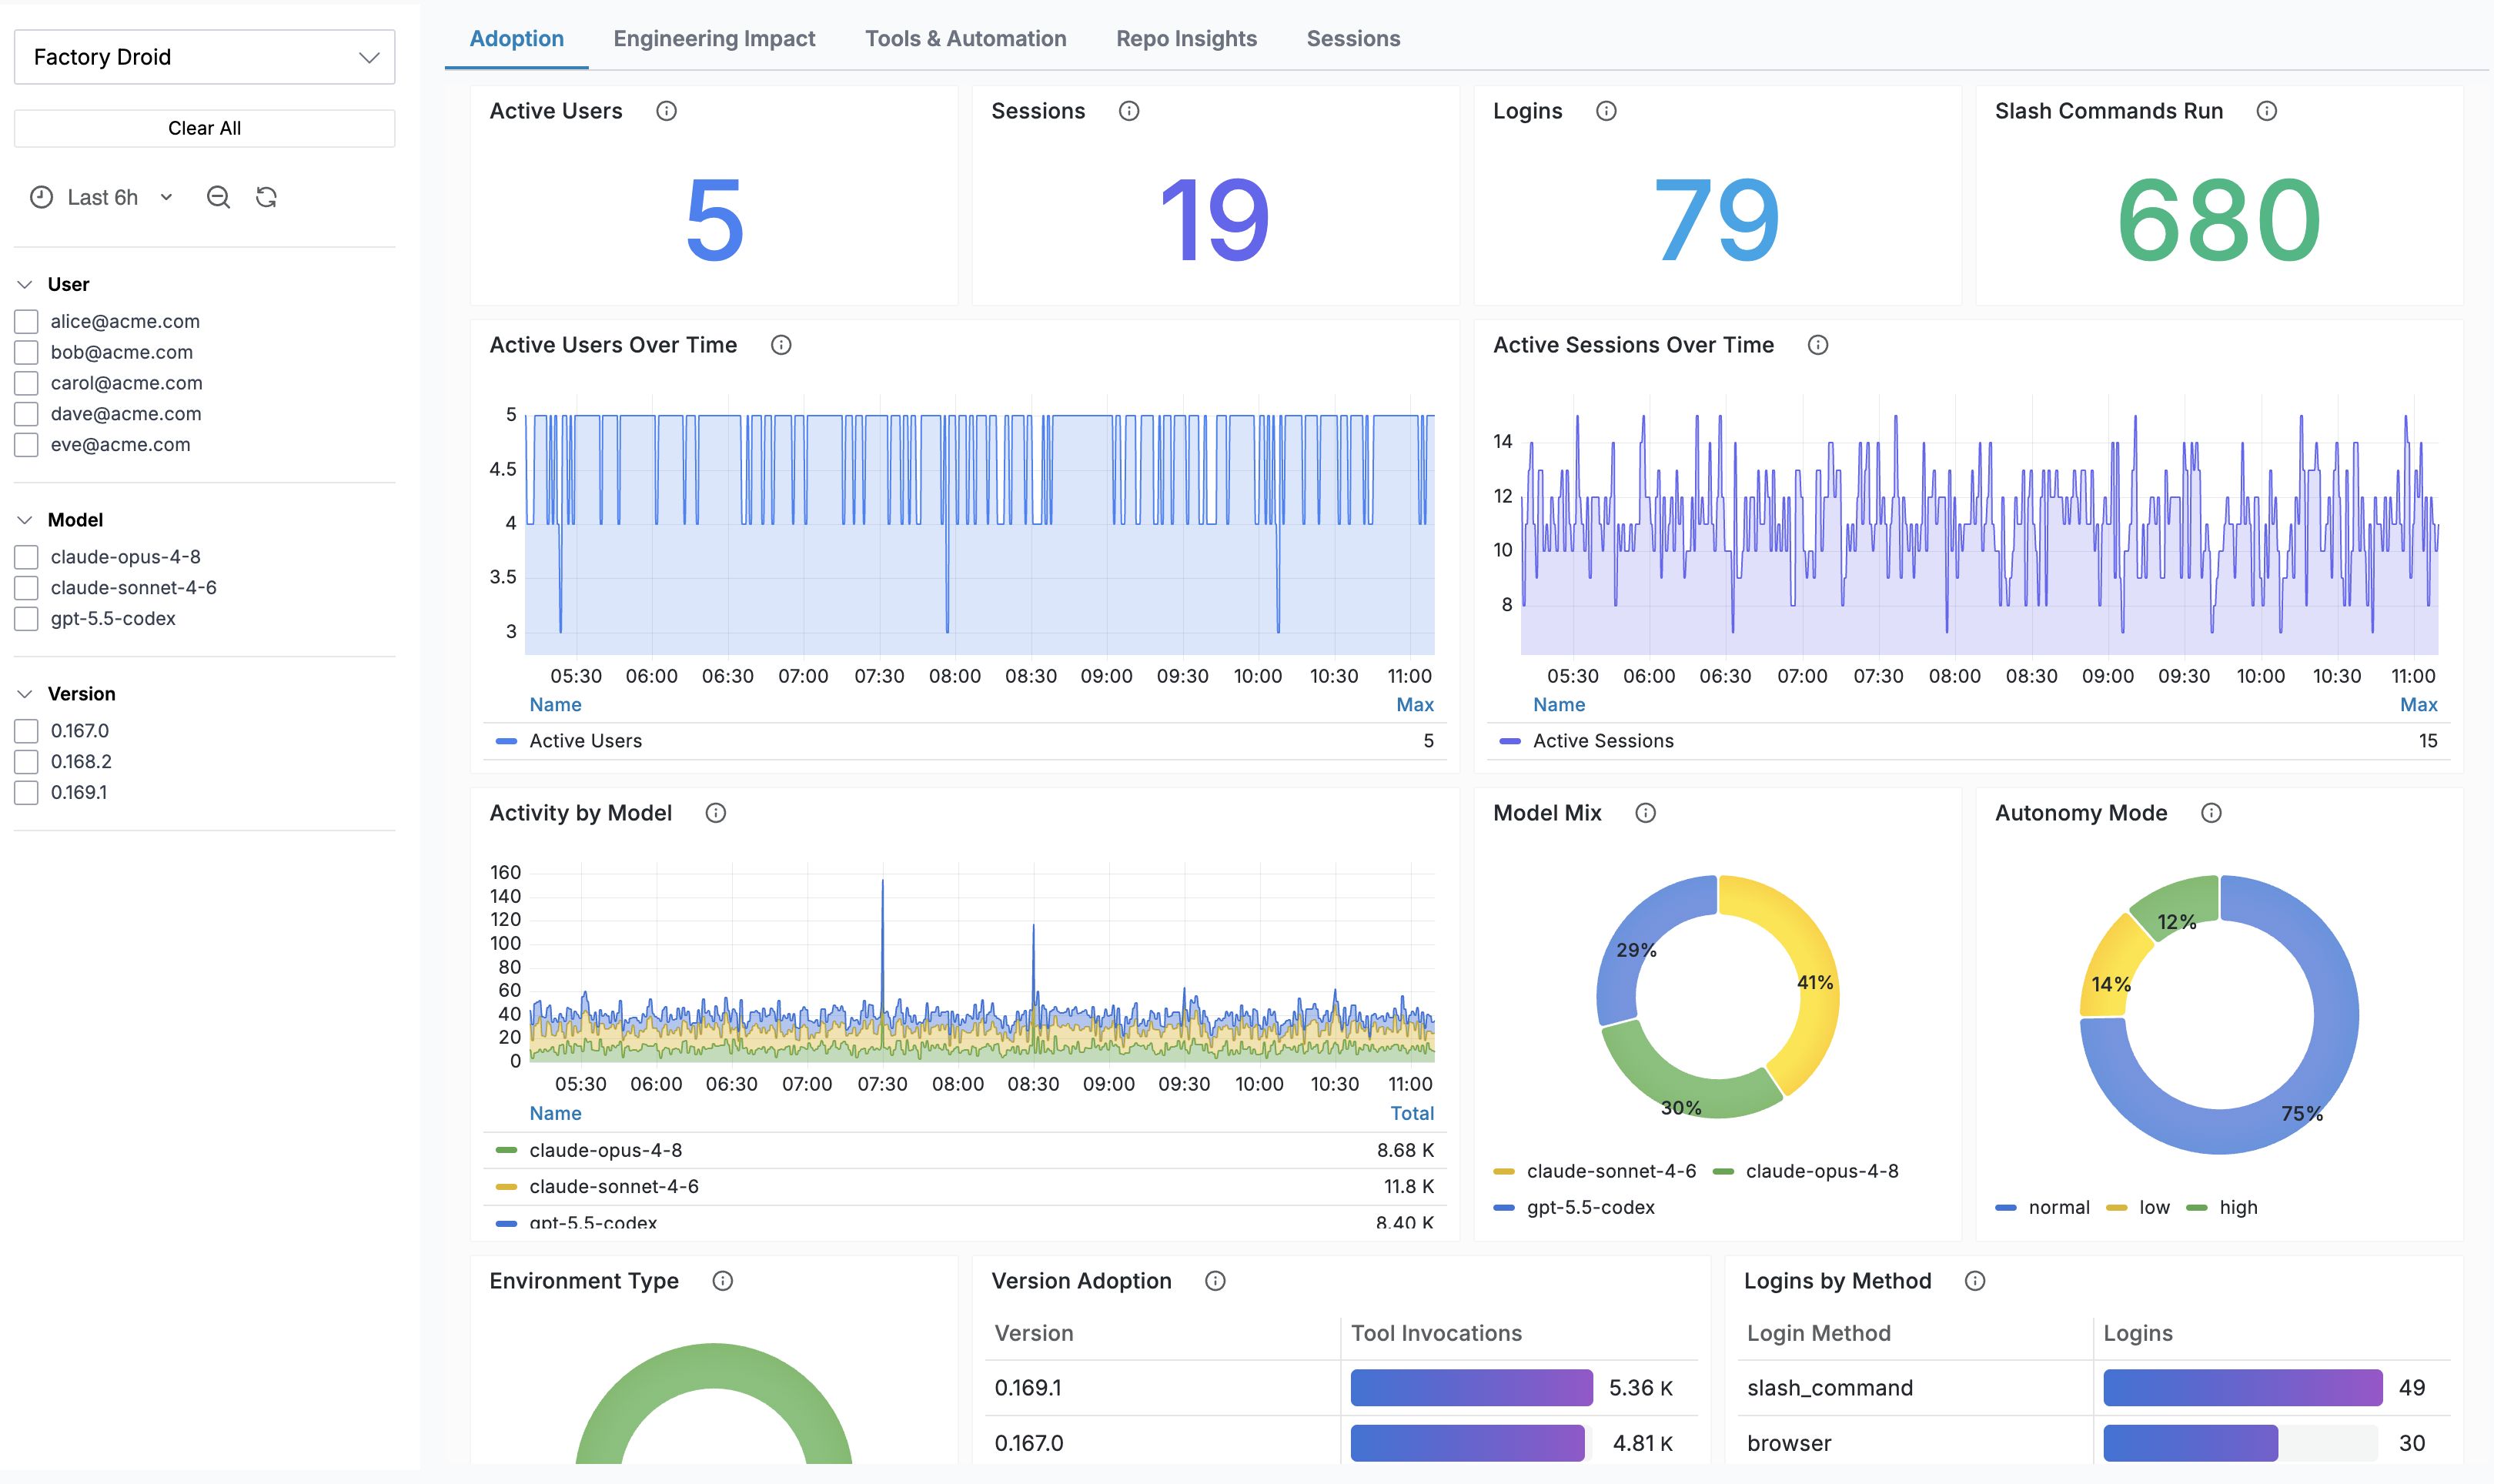2494x1484 pixels.
Task: Open Slash Commands Run info icon
Action: [x=2267, y=111]
